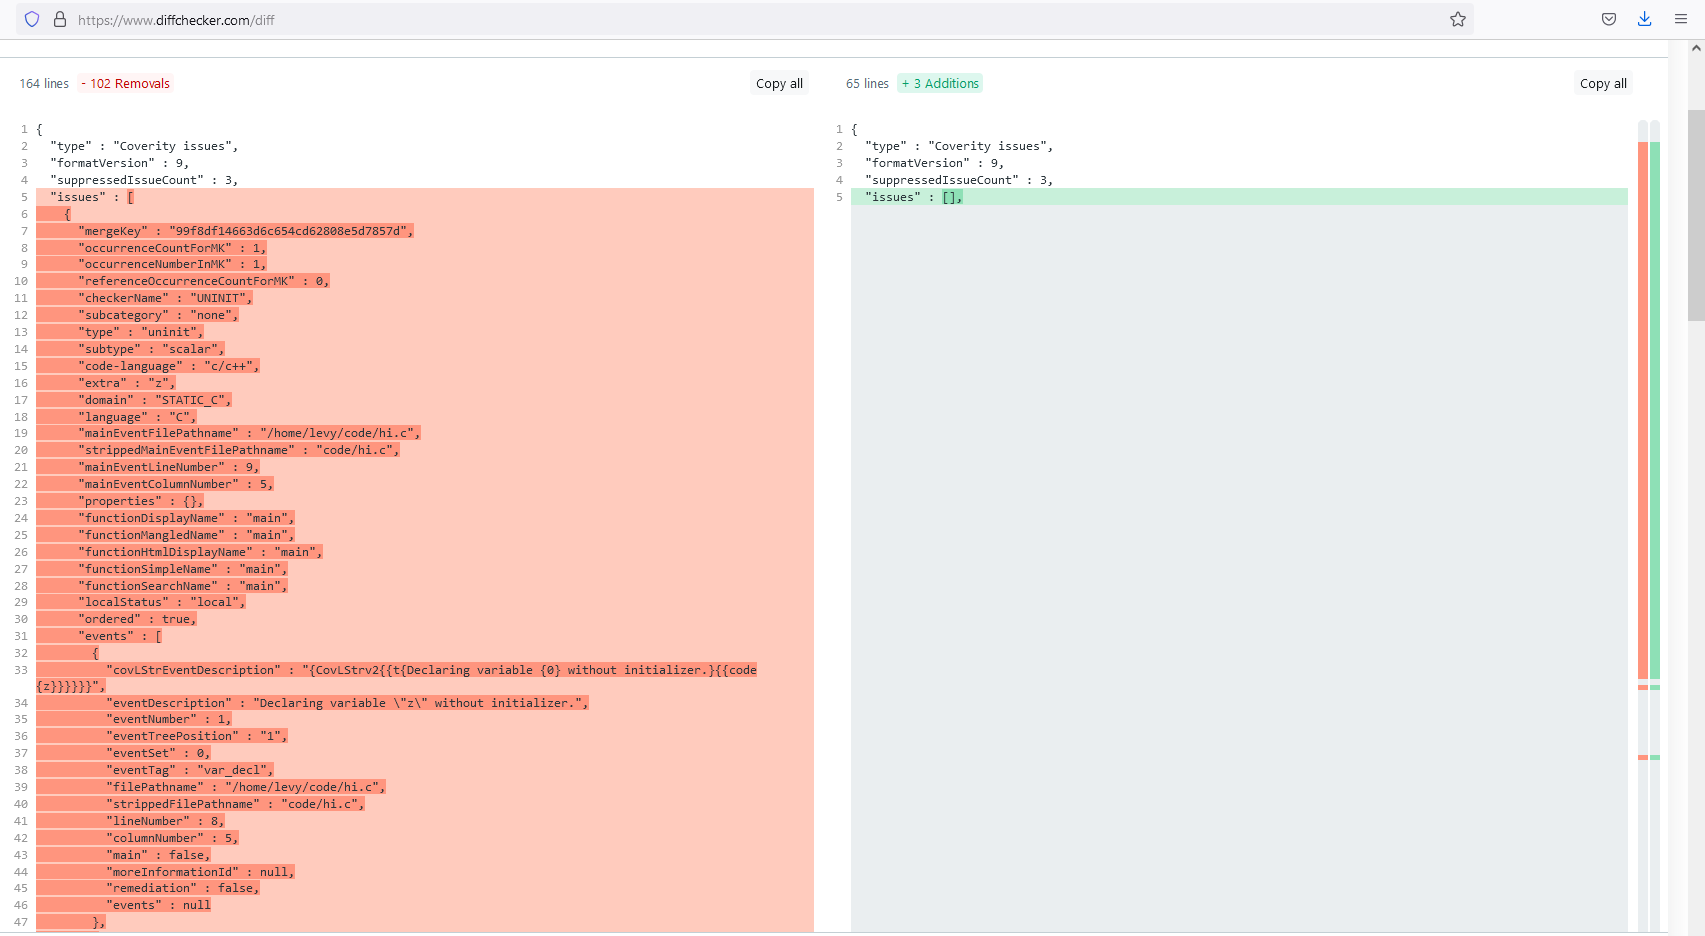Viewport: 1705px width, 936px height.
Task: Click the "code-language" : "c/c++" line
Action: (168, 366)
